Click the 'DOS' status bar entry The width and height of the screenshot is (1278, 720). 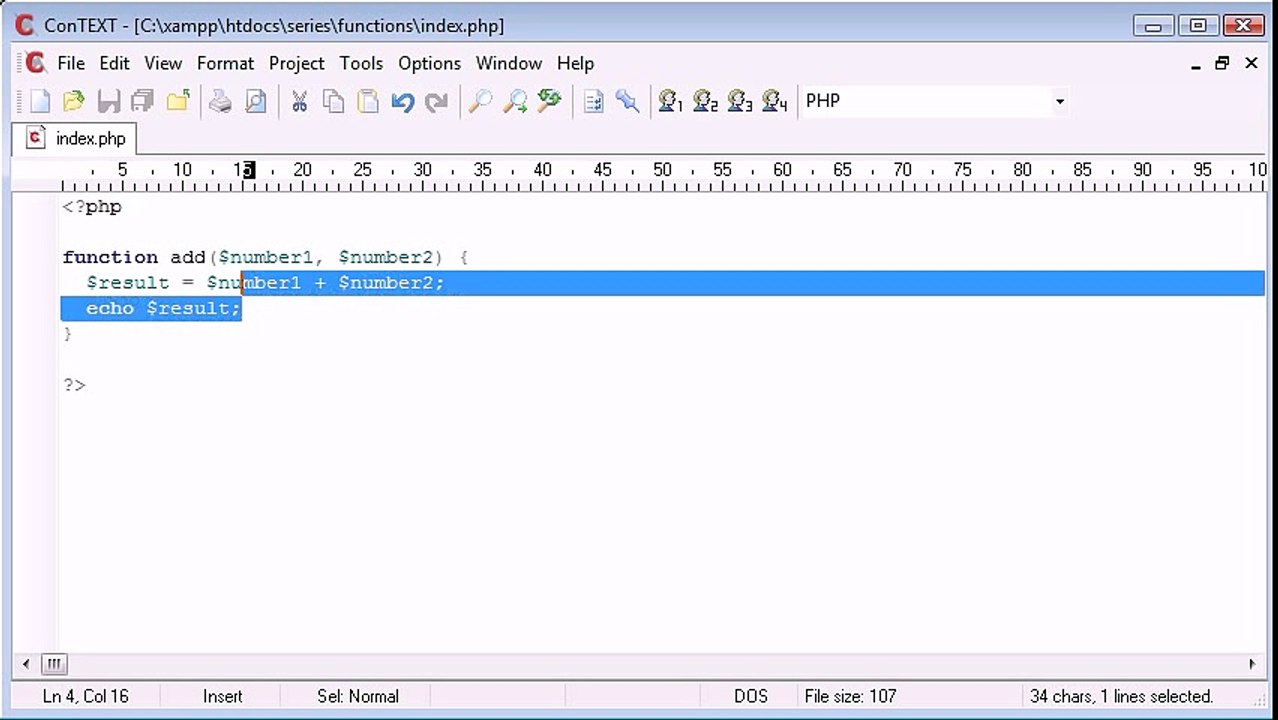click(x=751, y=696)
